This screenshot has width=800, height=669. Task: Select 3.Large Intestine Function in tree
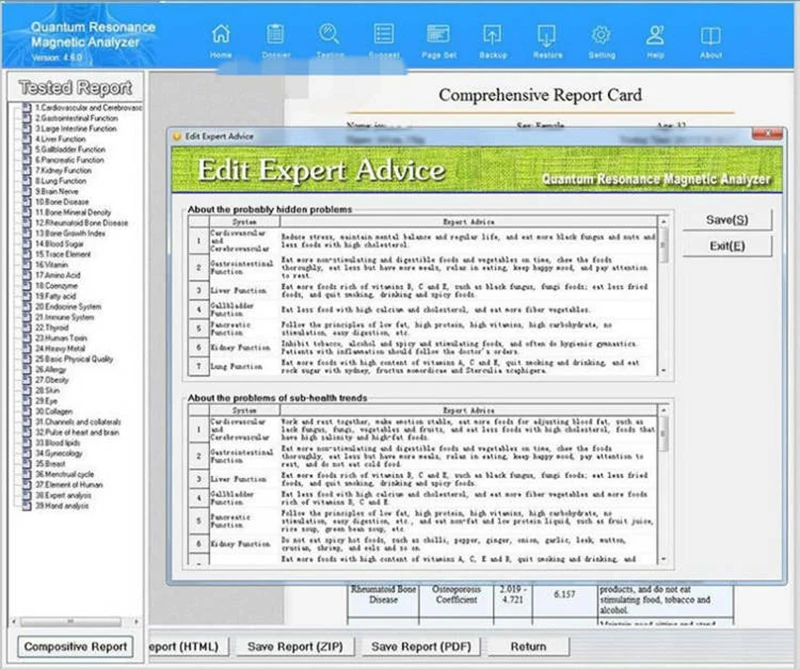click(x=76, y=129)
